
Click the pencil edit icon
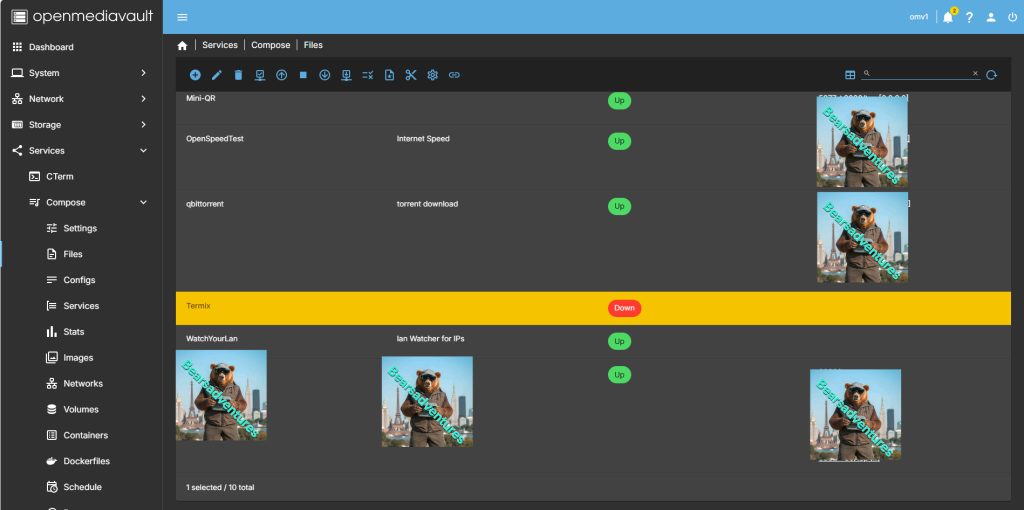coord(217,75)
